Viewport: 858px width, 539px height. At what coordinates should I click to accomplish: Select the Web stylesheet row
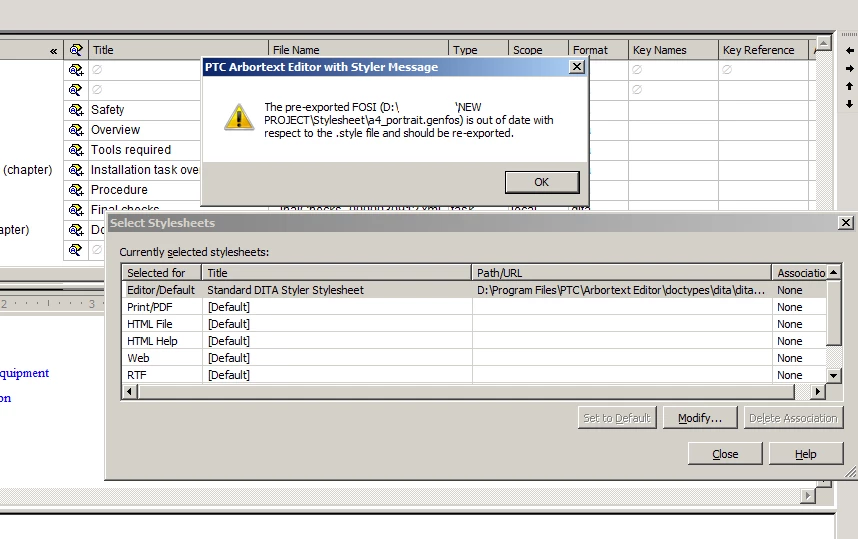(x=474, y=358)
